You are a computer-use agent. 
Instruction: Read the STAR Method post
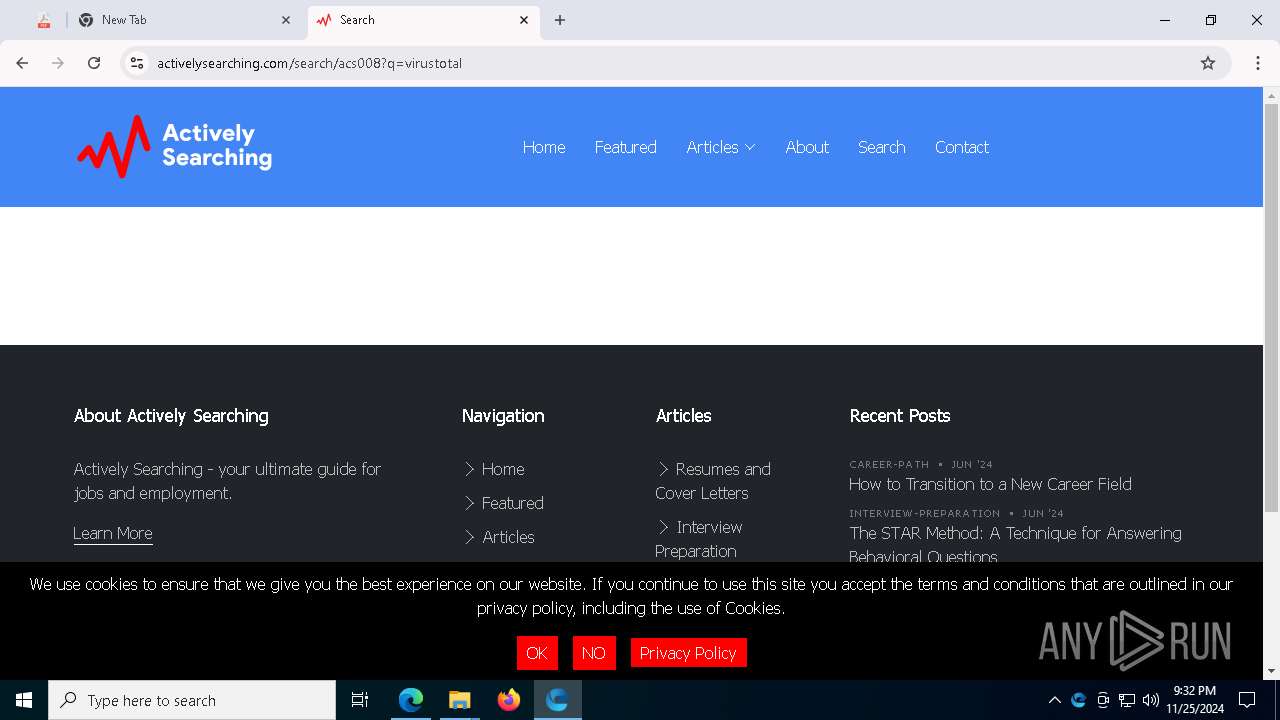click(x=1015, y=545)
